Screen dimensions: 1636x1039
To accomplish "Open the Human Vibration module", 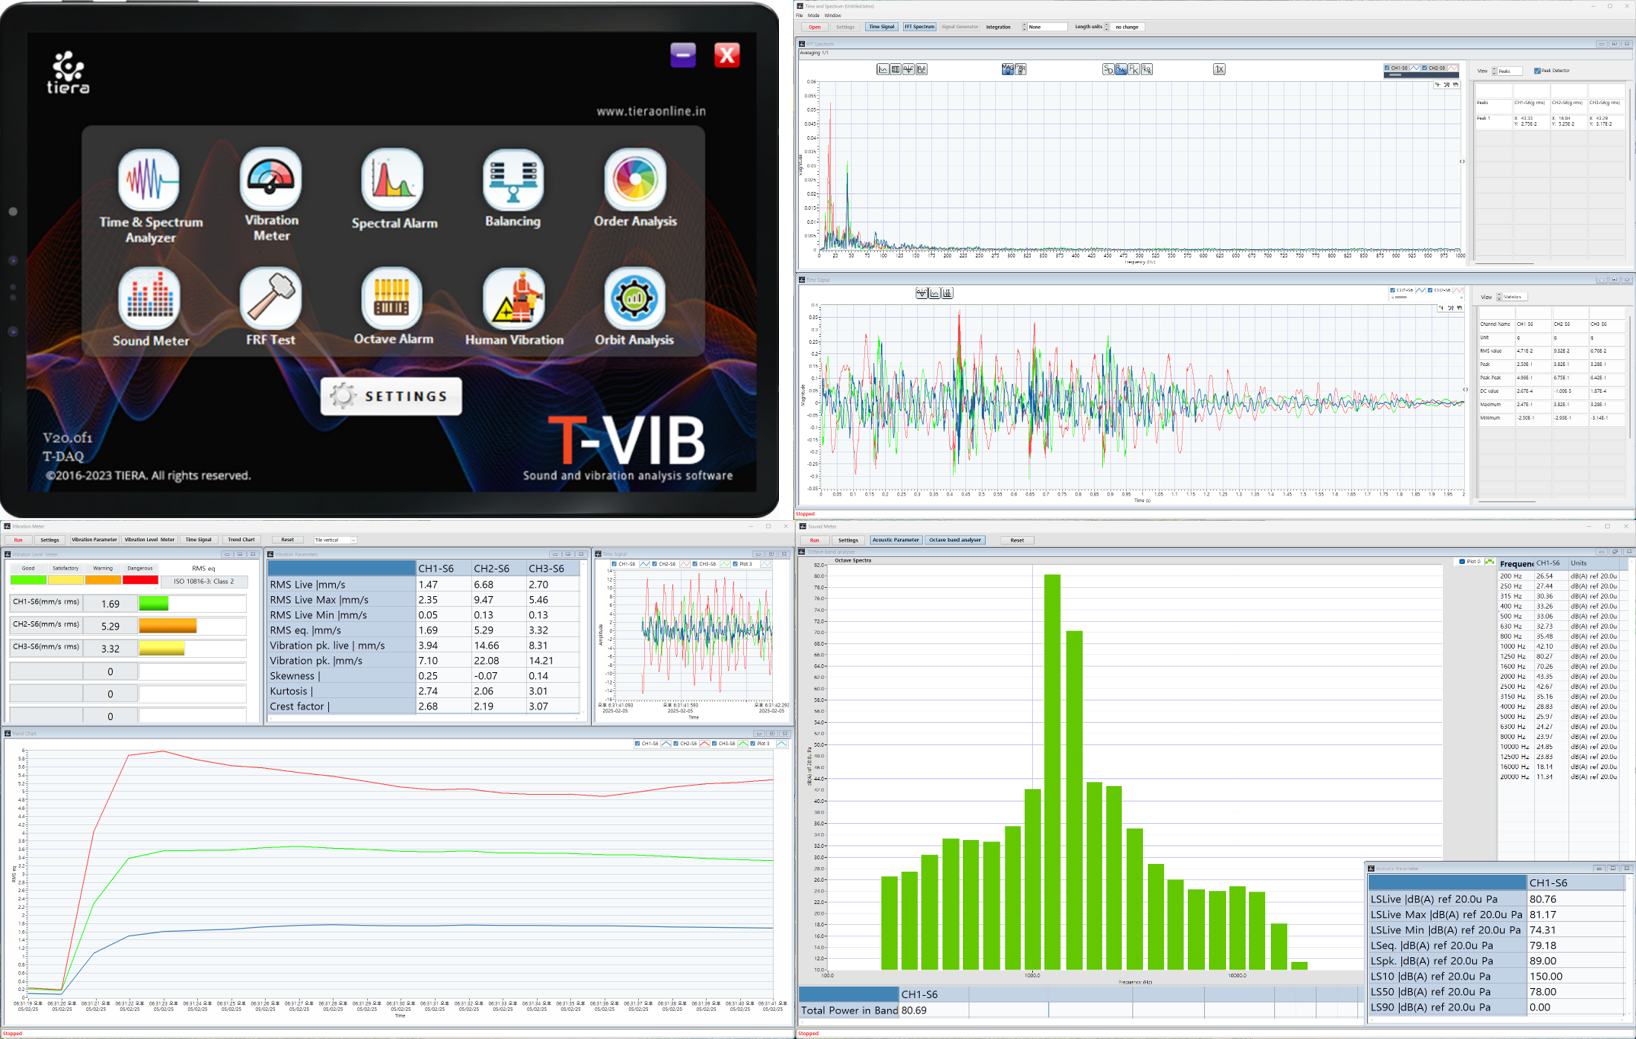I will [x=513, y=299].
